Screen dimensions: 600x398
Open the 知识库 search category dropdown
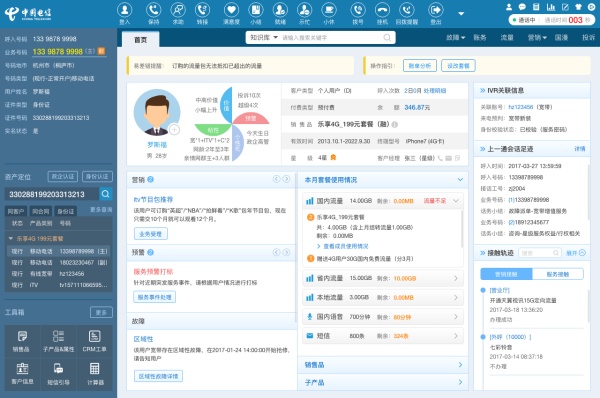click(x=264, y=38)
